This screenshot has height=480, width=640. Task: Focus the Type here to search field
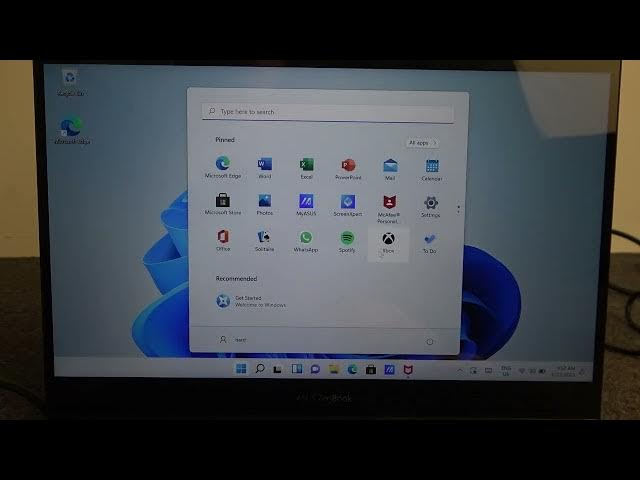point(327,112)
